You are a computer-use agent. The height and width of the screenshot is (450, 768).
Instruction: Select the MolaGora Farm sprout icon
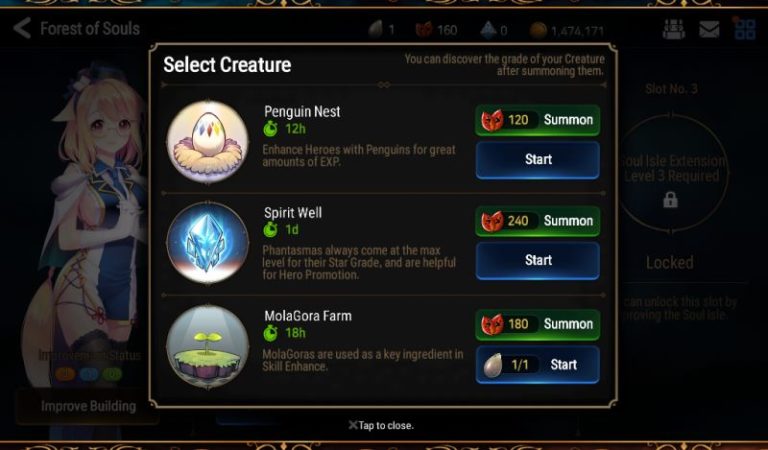(x=208, y=346)
